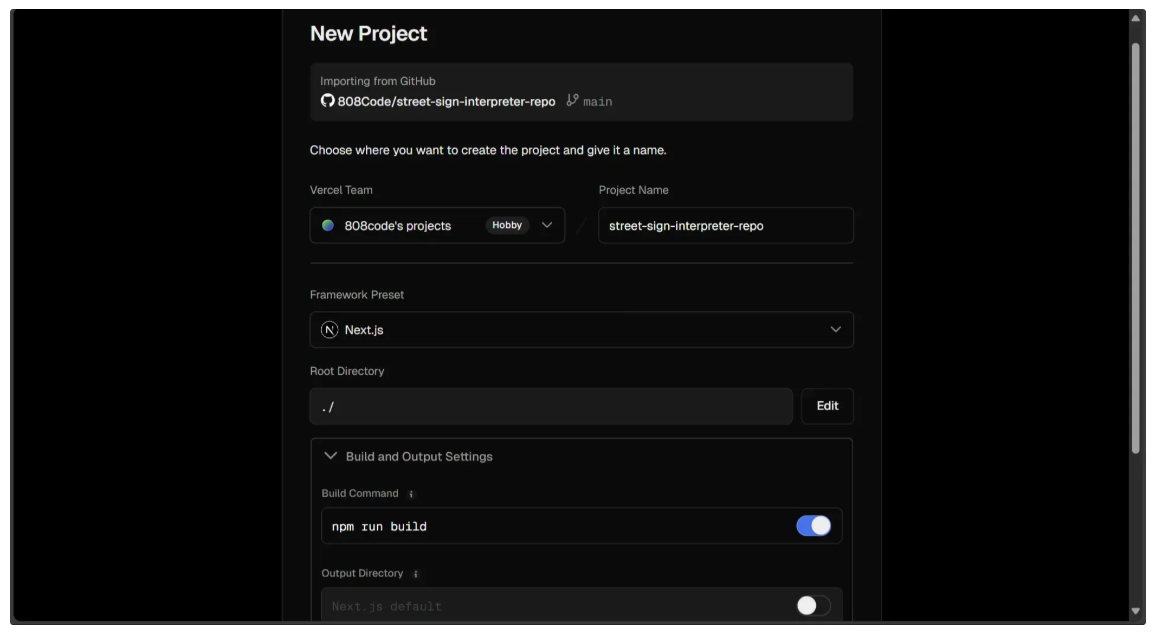Click the Hobby plan badge
The width and height of the screenshot is (1152, 634).
click(507, 226)
